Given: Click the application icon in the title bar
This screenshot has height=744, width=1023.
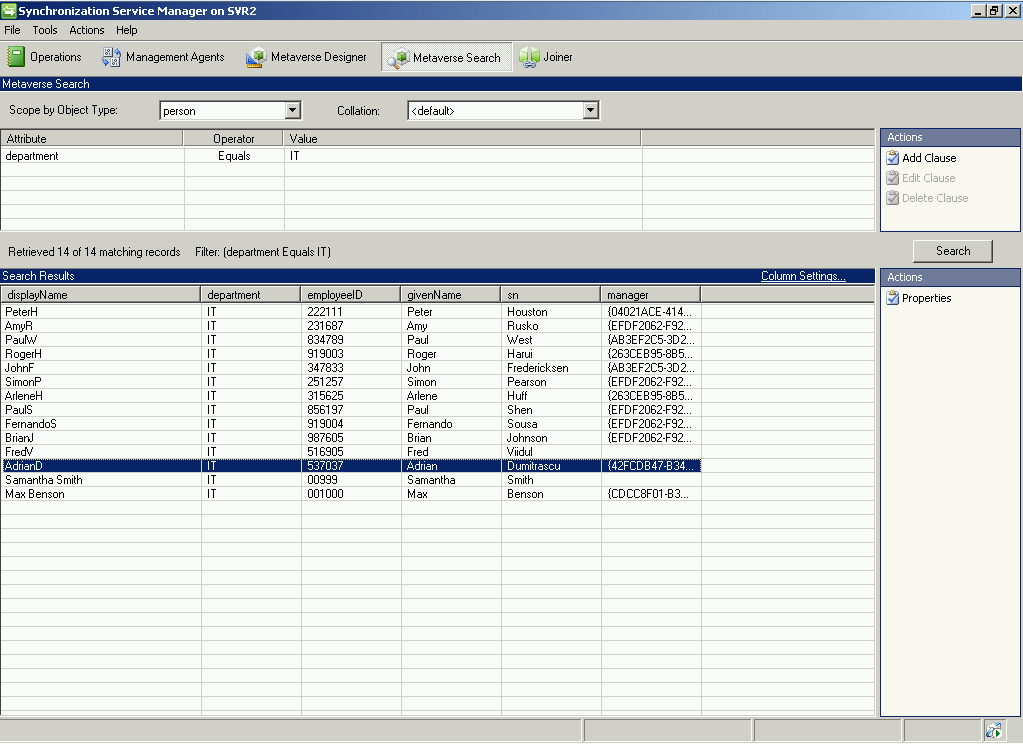Looking at the screenshot, I should pyautogui.click(x=8, y=10).
